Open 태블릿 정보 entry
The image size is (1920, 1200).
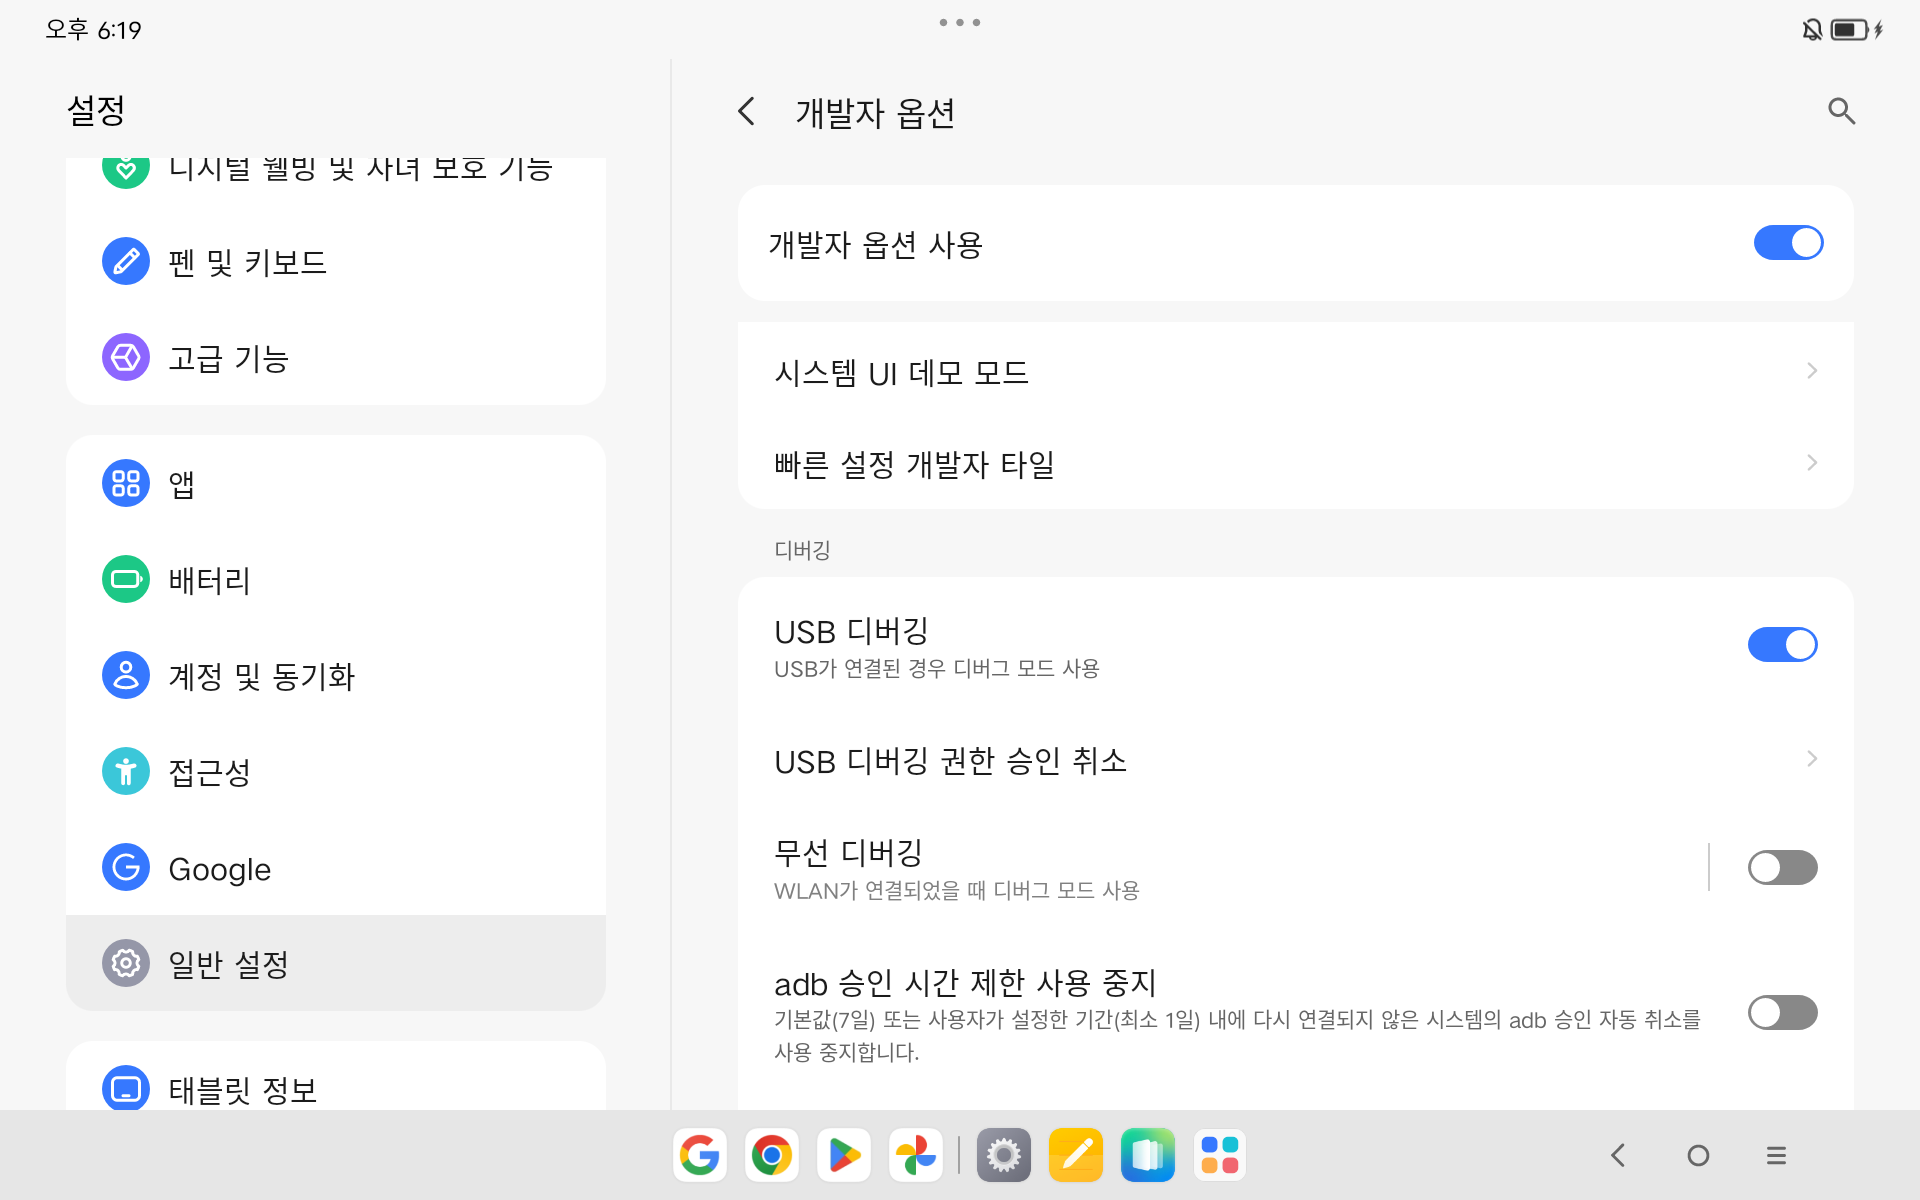click(242, 1088)
